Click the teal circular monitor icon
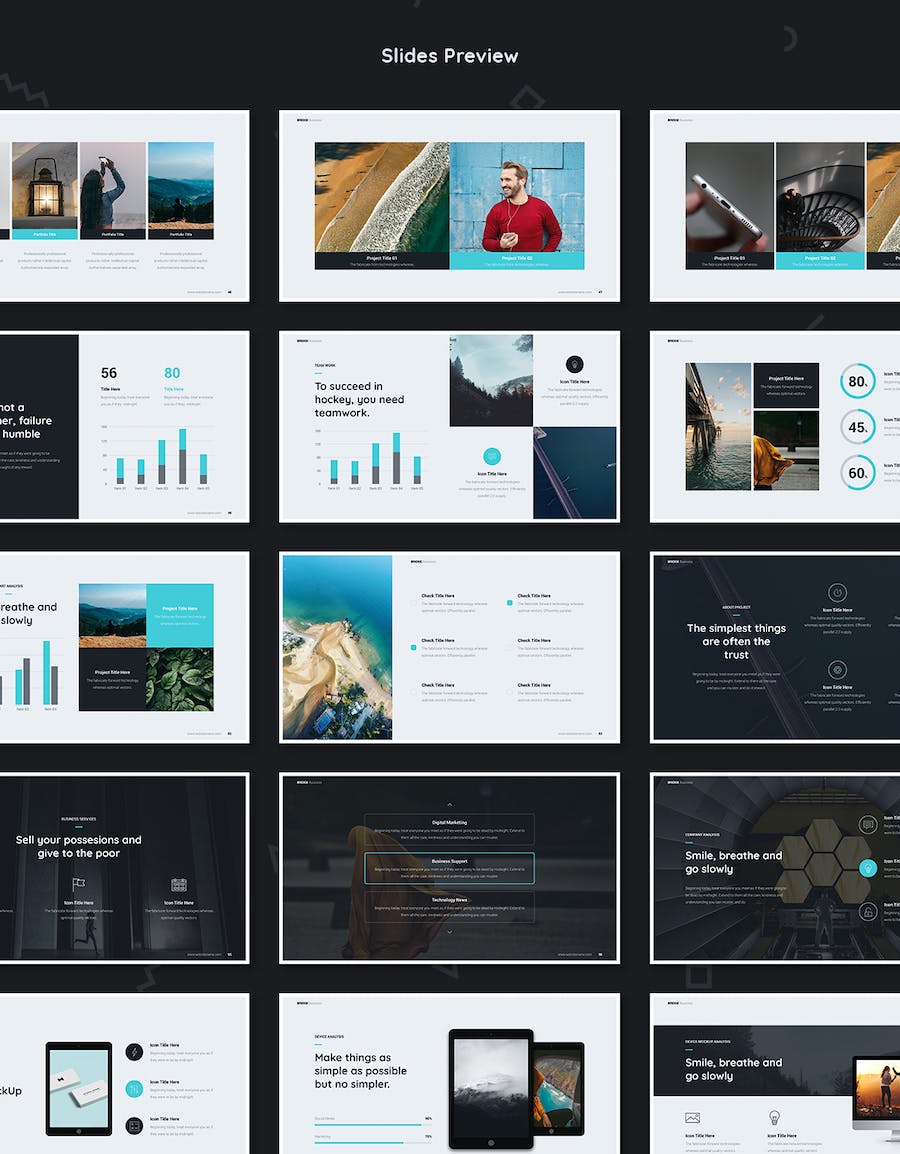900x1154 pixels. tap(491, 456)
